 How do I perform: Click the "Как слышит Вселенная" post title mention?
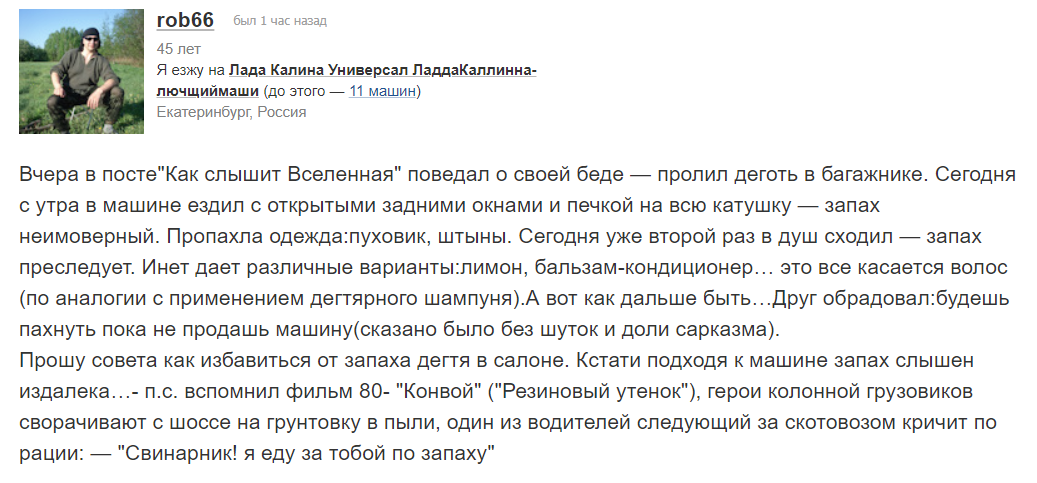click(x=281, y=175)
